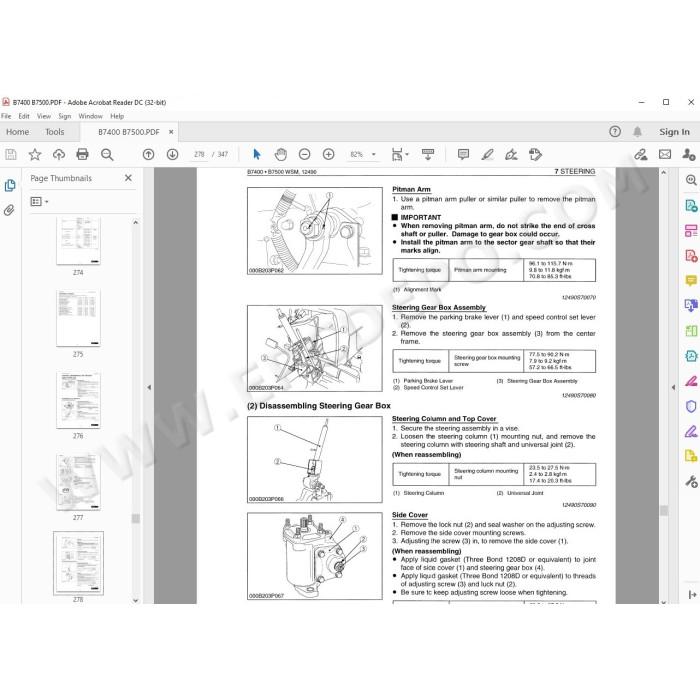Zoom in with the plus button

[x=329, y=154]
